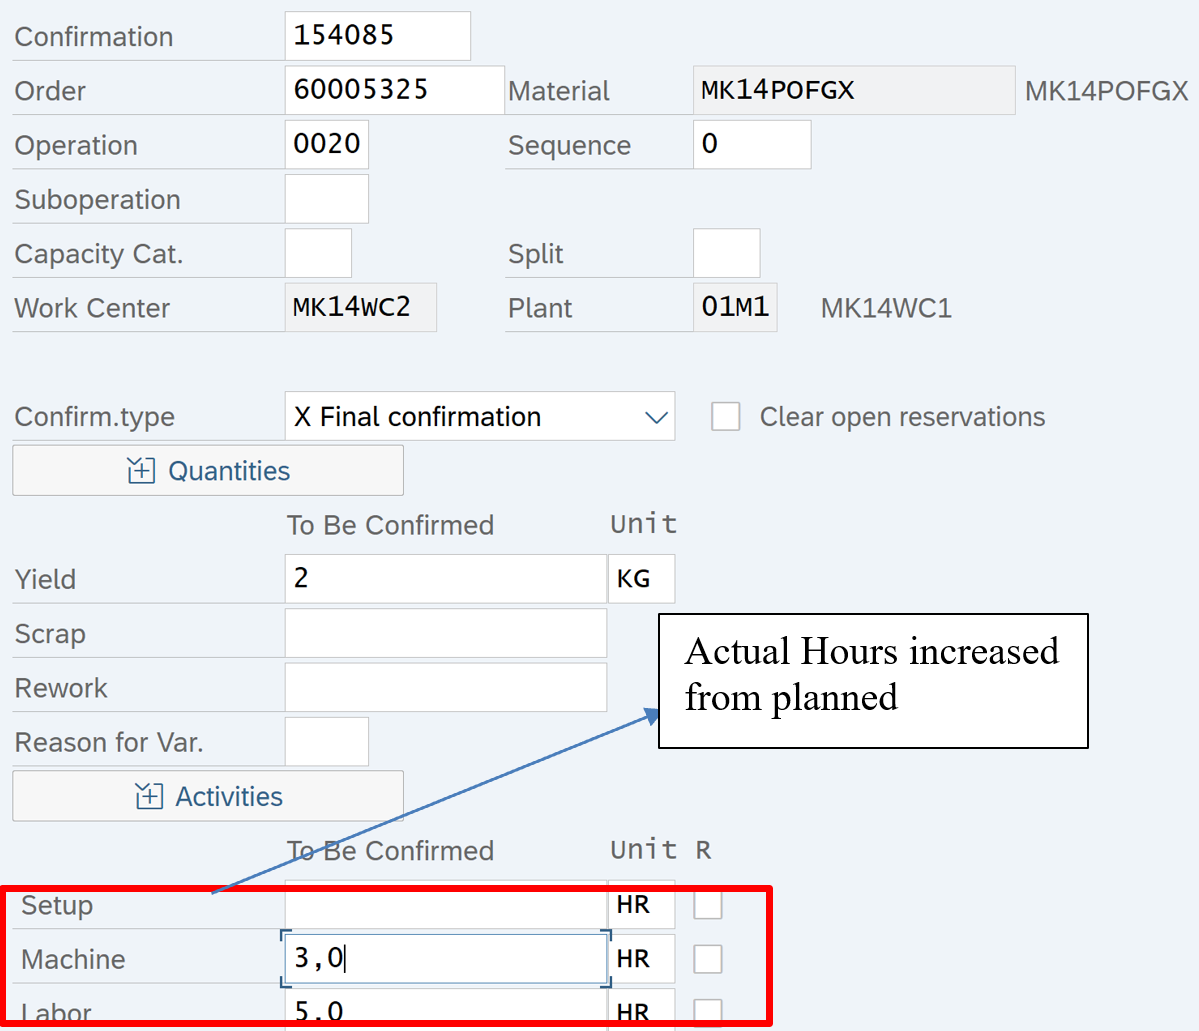Click the Yield unit field KG
This screenshot has width=1199, height=1031.
point(641,579)
